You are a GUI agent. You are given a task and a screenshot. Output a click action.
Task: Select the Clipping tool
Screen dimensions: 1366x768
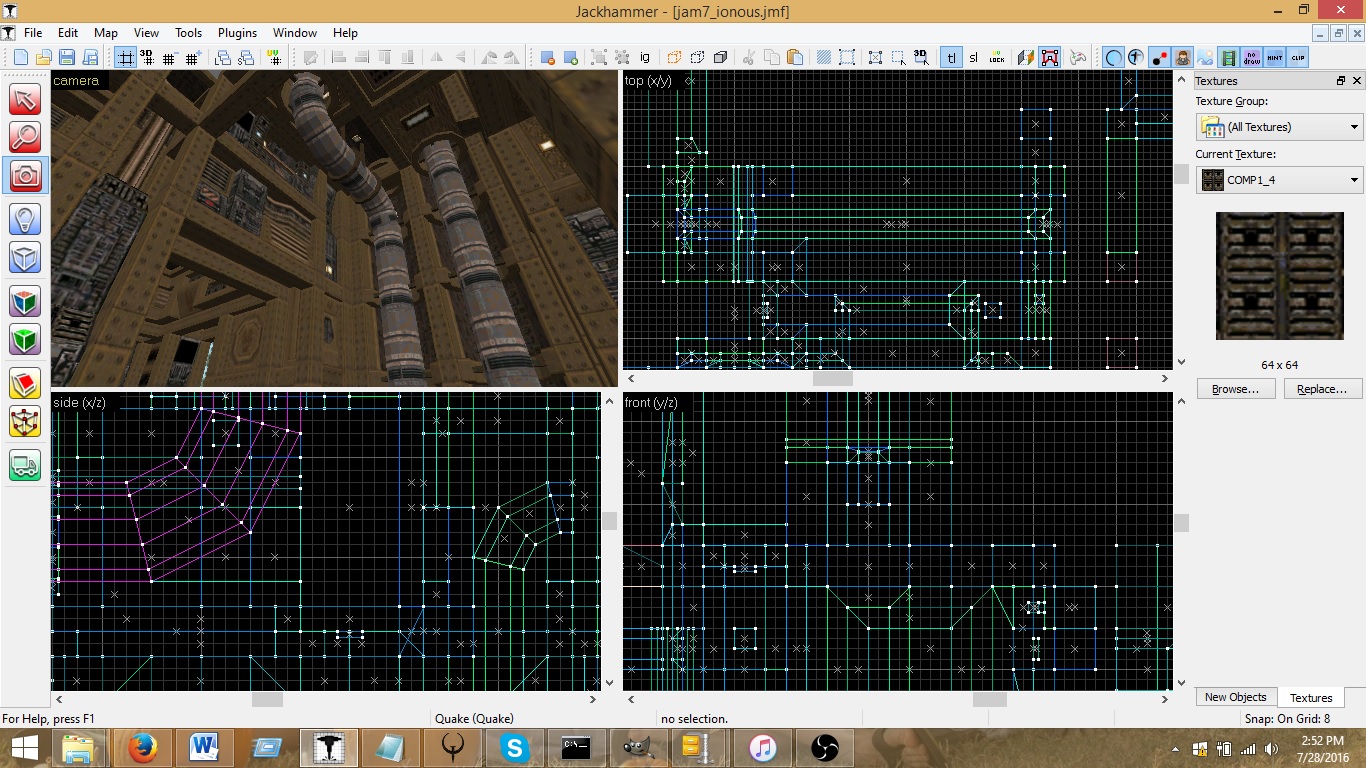pyautogui.click(x=25, y=383)
